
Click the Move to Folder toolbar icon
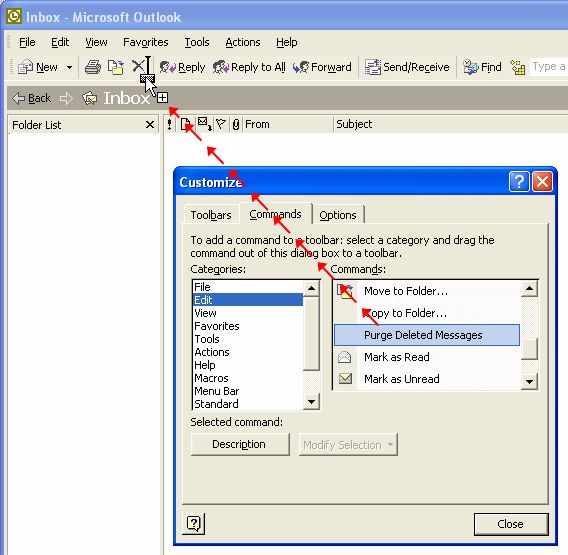coord(116,67)
